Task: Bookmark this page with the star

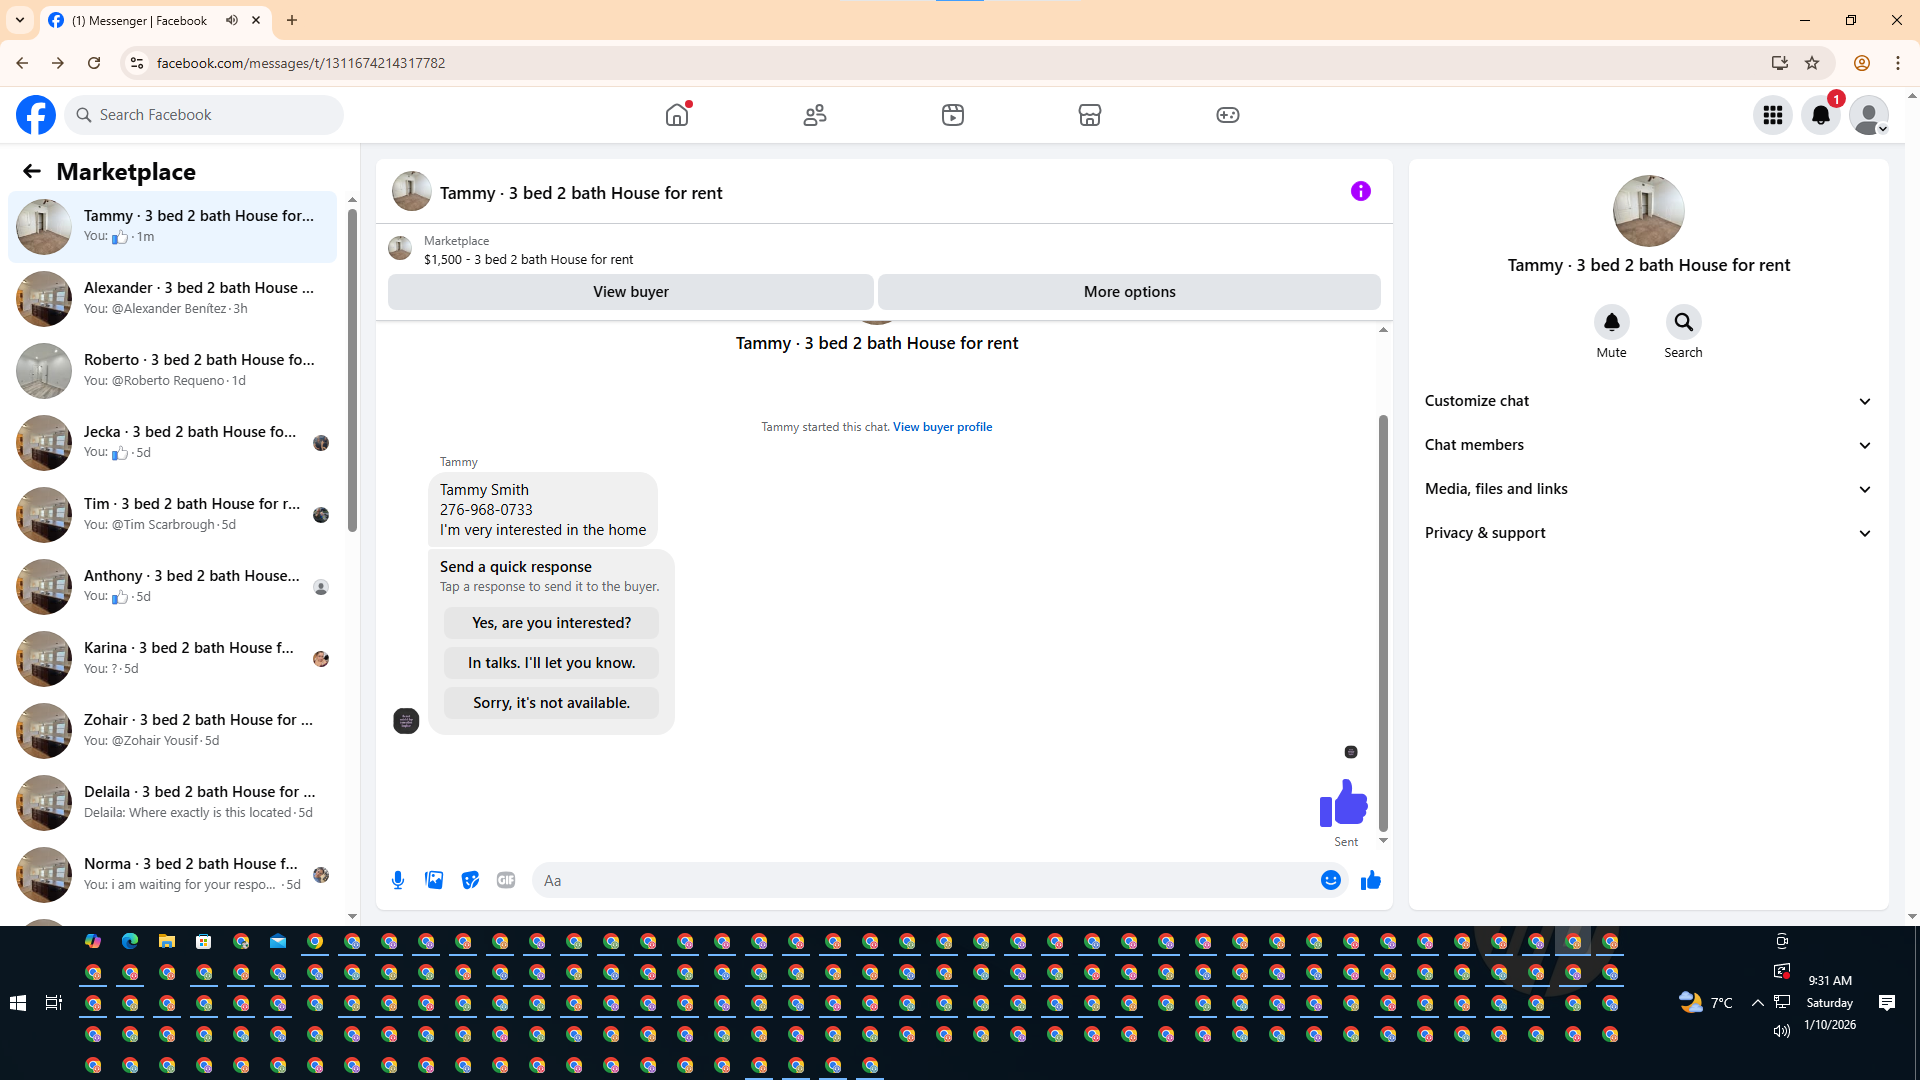Action: tap(1812, 63)
